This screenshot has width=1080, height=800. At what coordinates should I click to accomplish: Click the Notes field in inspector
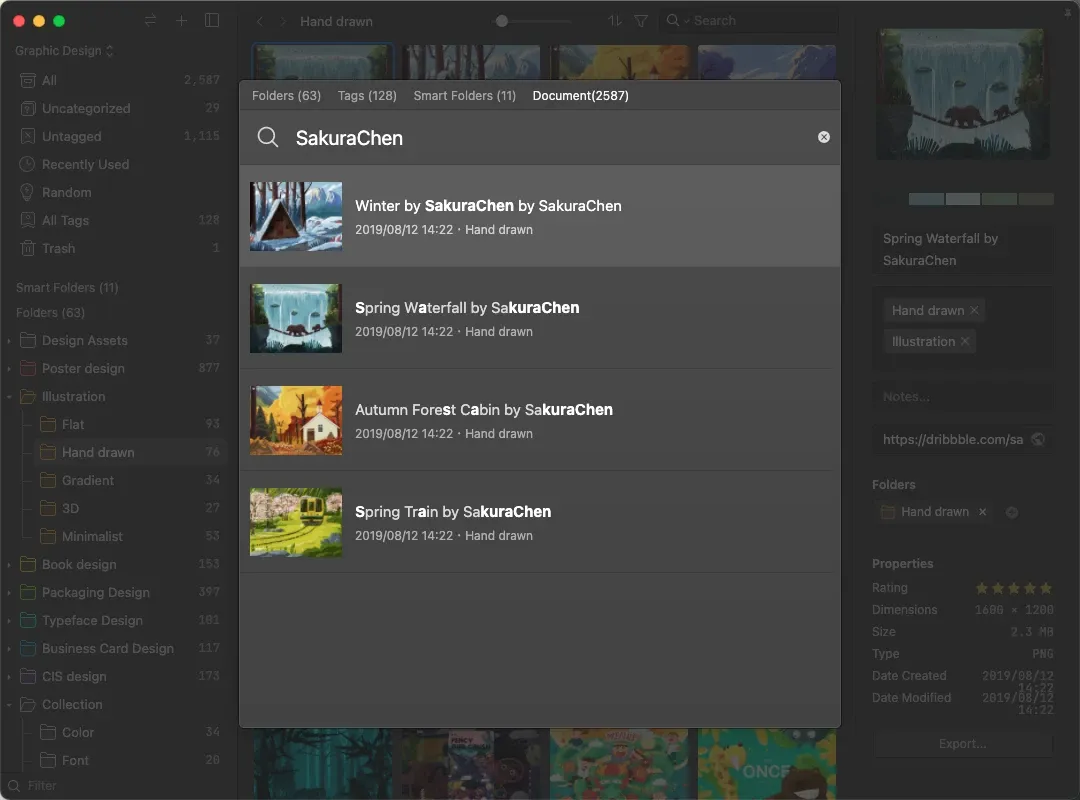pyautogui.click(x=962, y=397)
